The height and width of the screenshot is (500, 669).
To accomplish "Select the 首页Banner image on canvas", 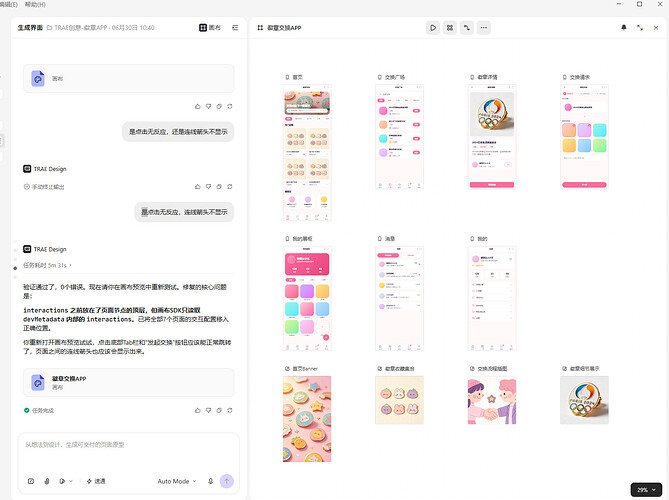I will click(307, 419).
